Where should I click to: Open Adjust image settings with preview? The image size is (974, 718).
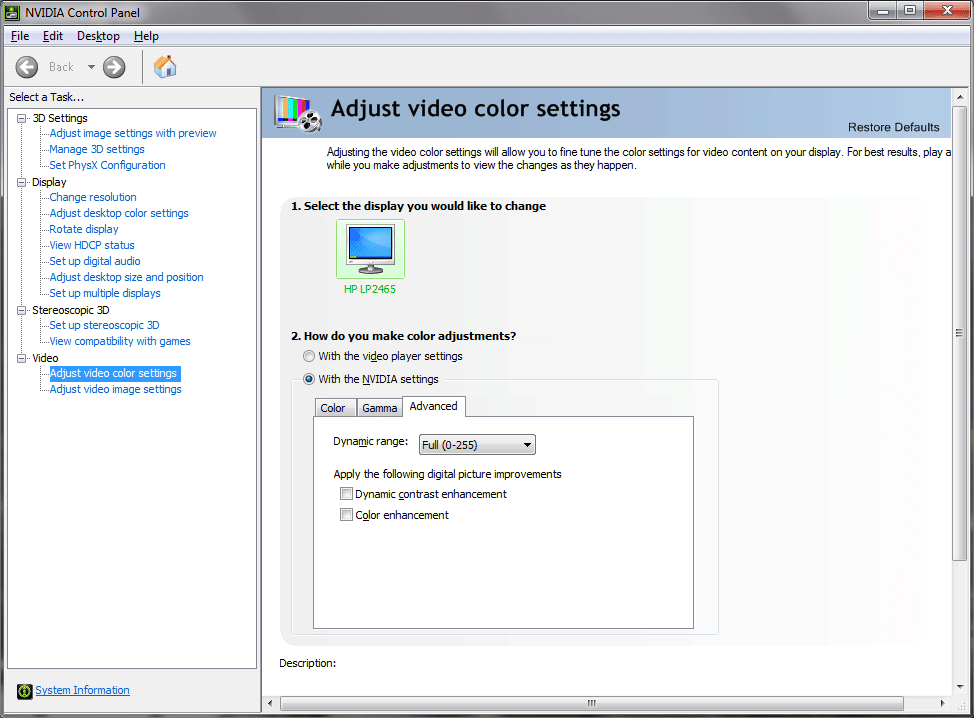click(x=133, y=133)
